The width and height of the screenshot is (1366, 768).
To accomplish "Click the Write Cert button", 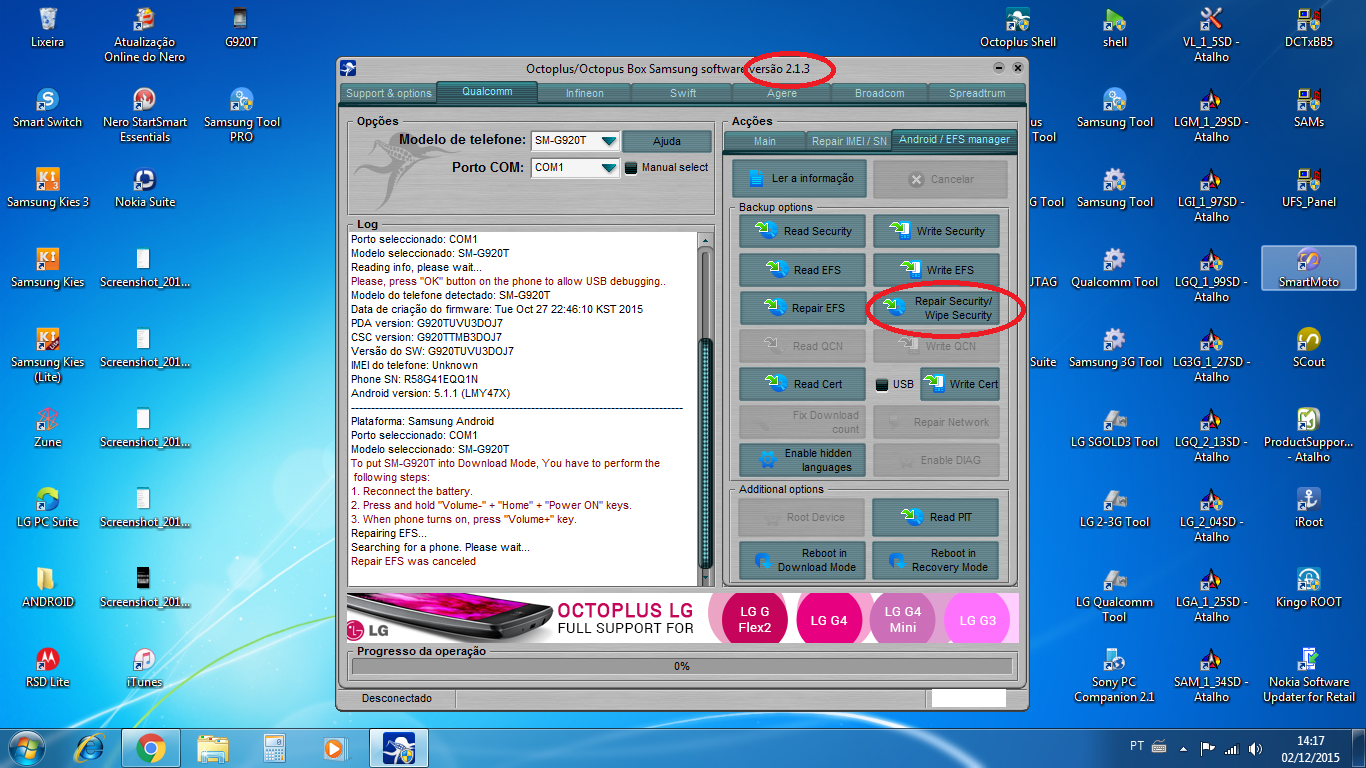I will pyautogui.click(x=960, y=384).
